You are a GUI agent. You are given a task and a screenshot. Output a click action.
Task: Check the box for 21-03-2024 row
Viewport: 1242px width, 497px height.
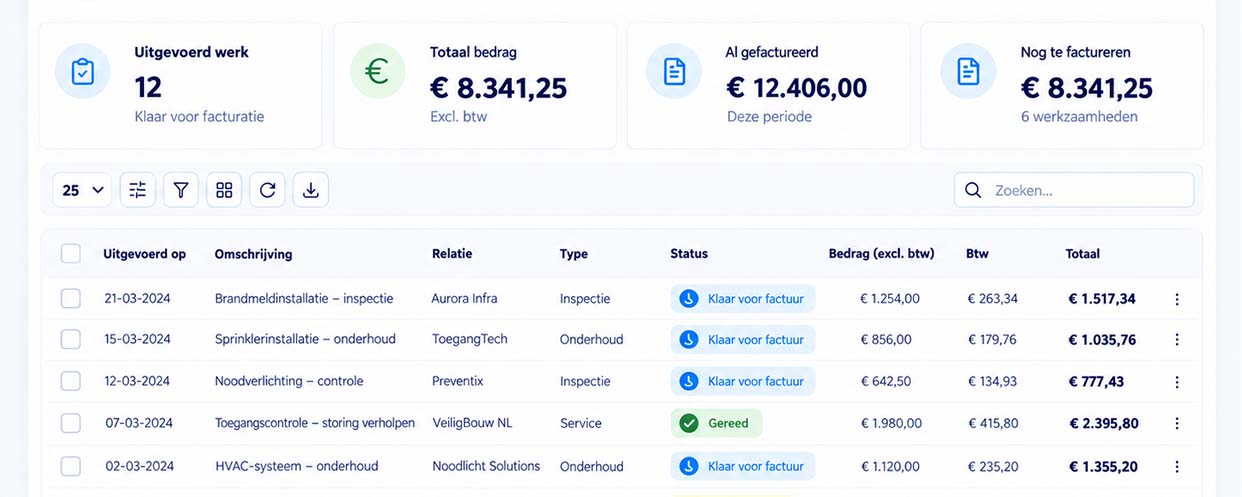71,298
